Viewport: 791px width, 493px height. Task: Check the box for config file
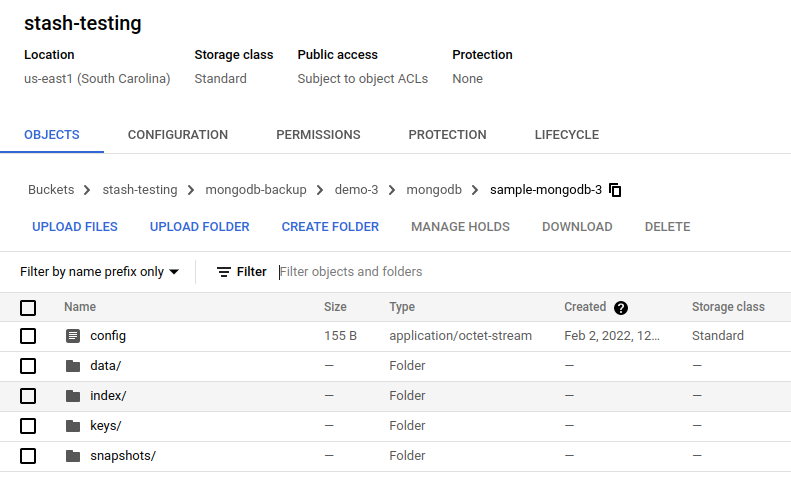click(x=28, y=336)
